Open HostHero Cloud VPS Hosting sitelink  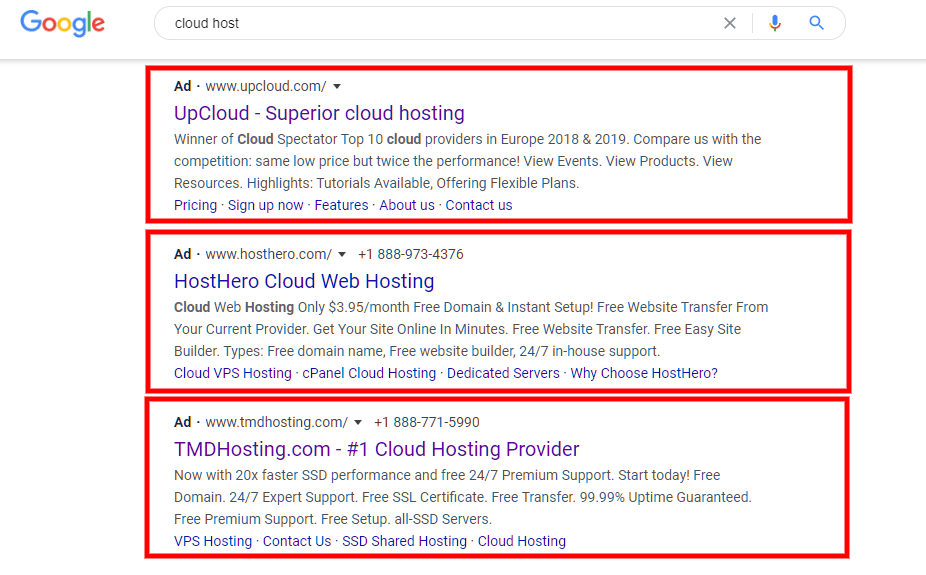(232, 373)
